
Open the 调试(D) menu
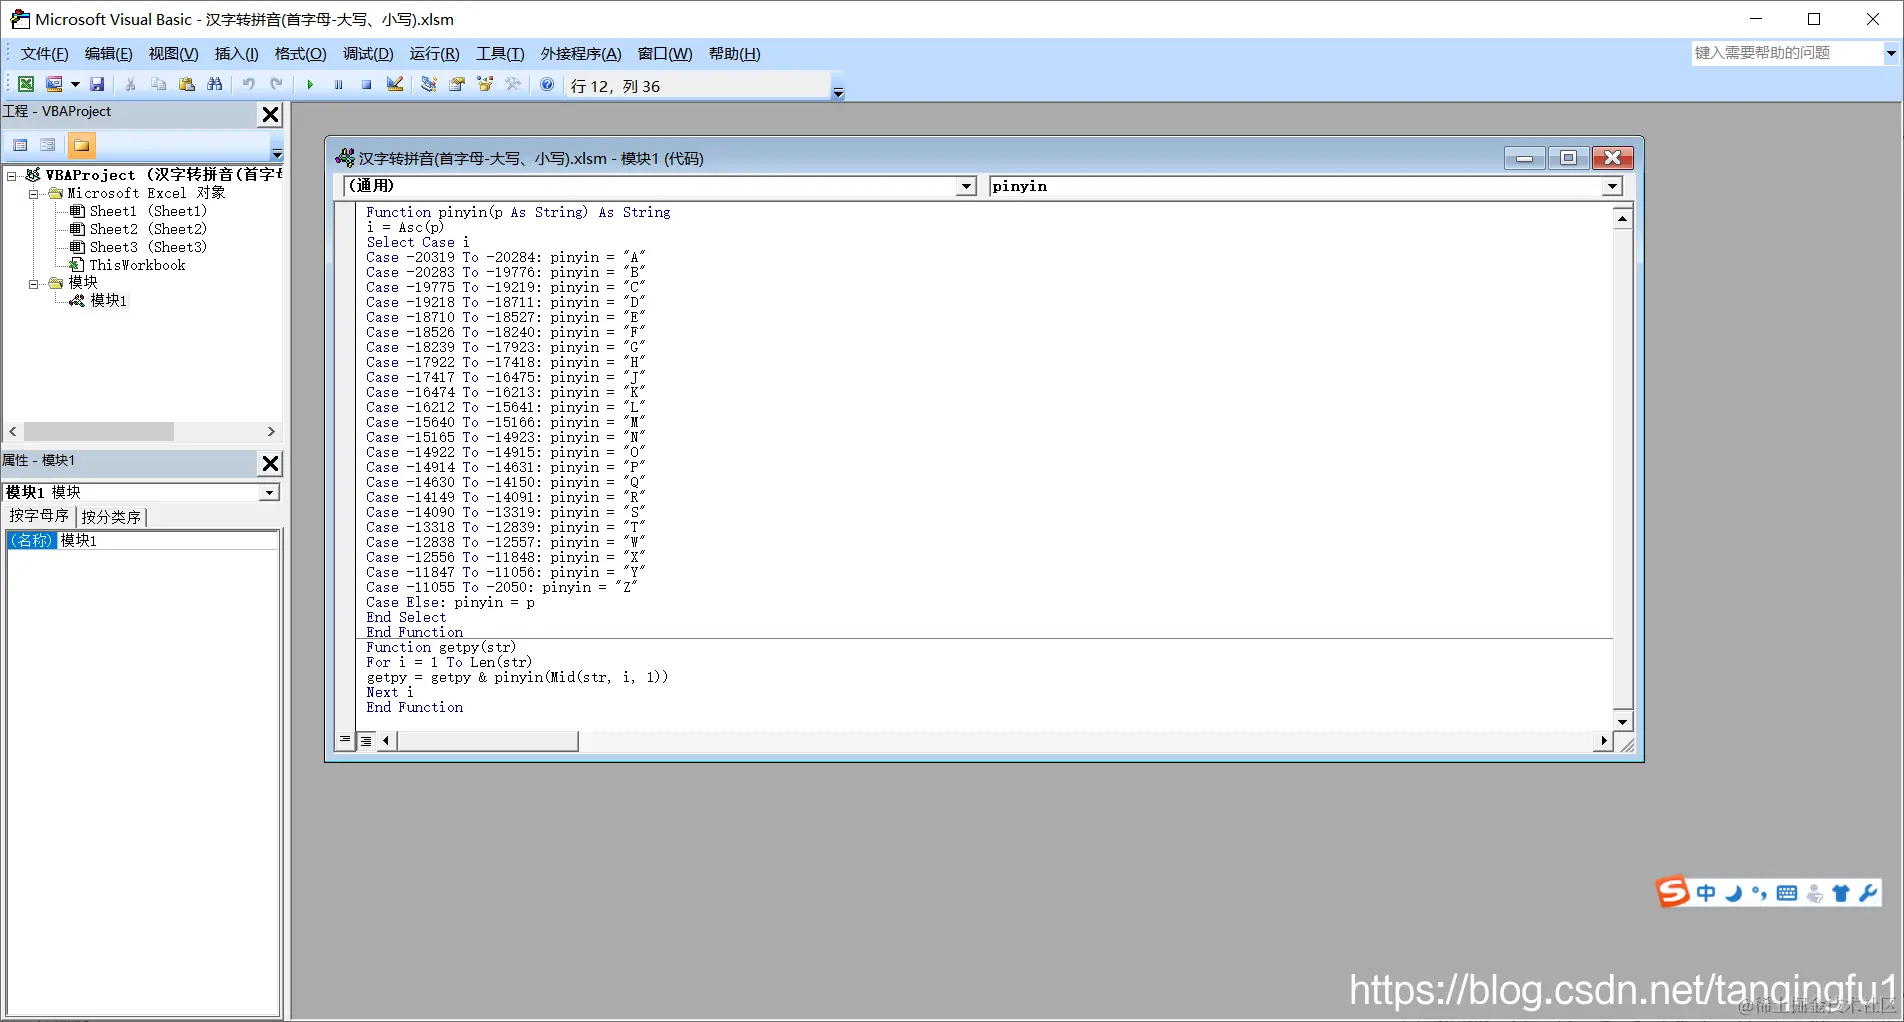tap(368, 54)
